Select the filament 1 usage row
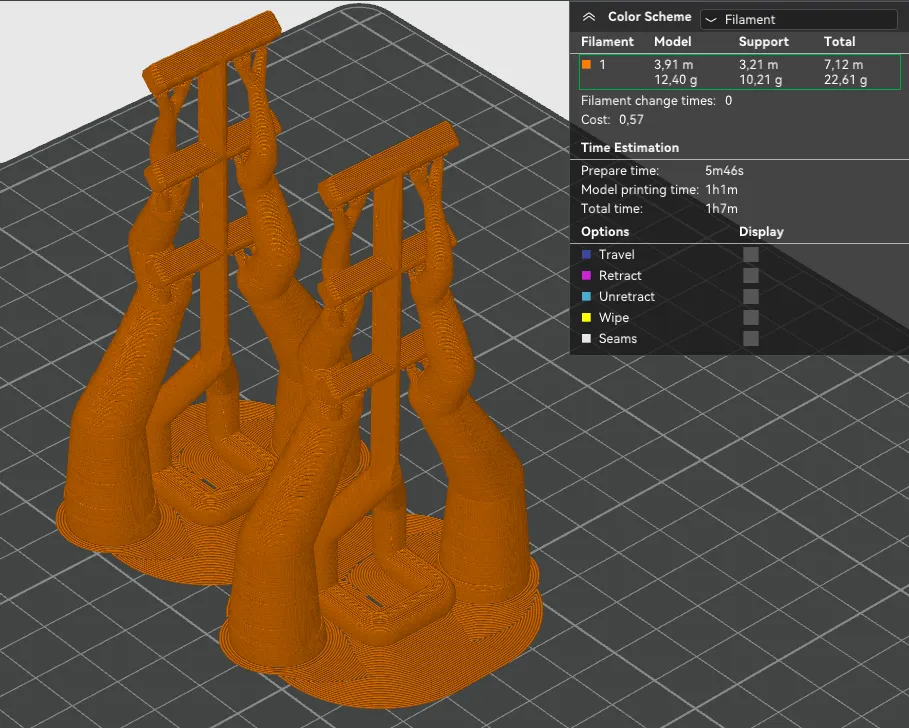This screenshot has height=728, width=909. point(740,72)
